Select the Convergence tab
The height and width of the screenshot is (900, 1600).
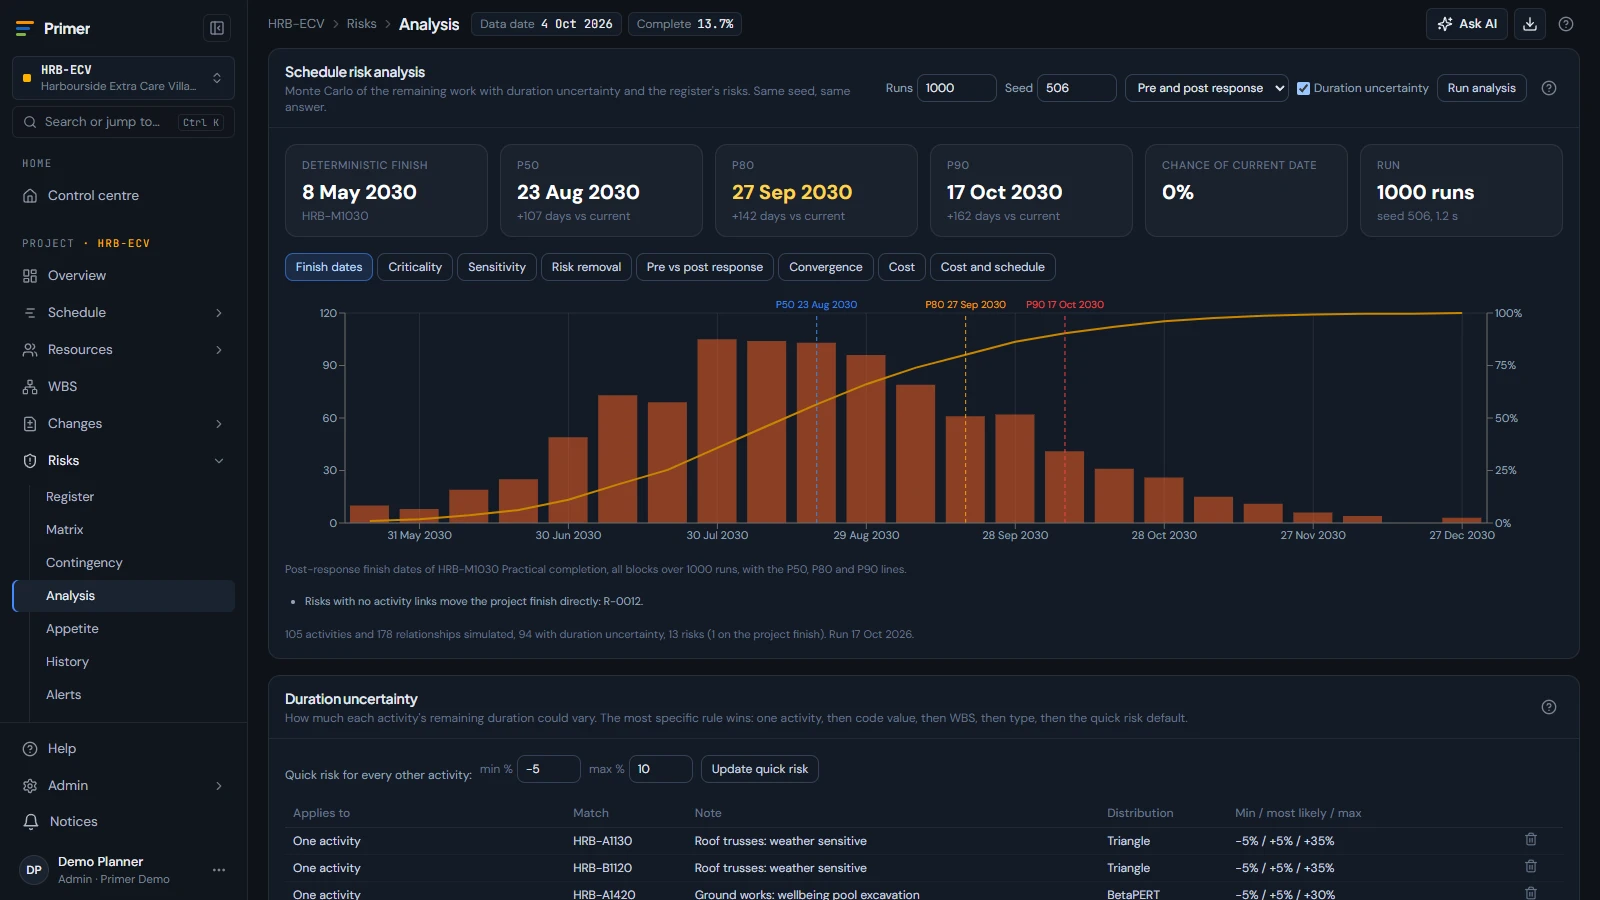825,267
